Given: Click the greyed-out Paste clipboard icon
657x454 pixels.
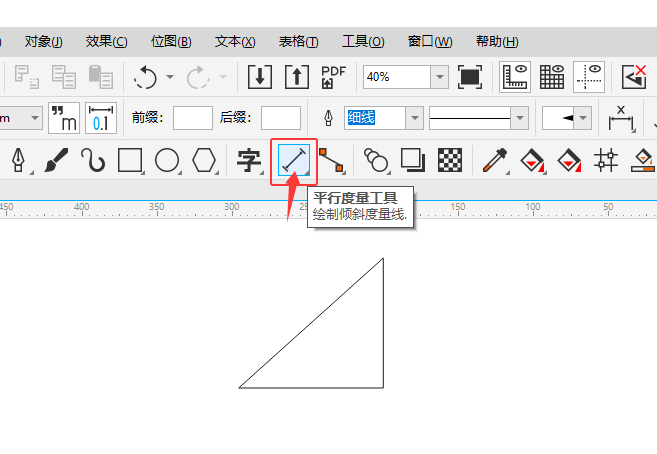Looking at the screenshot, I should tap(101, 77).
